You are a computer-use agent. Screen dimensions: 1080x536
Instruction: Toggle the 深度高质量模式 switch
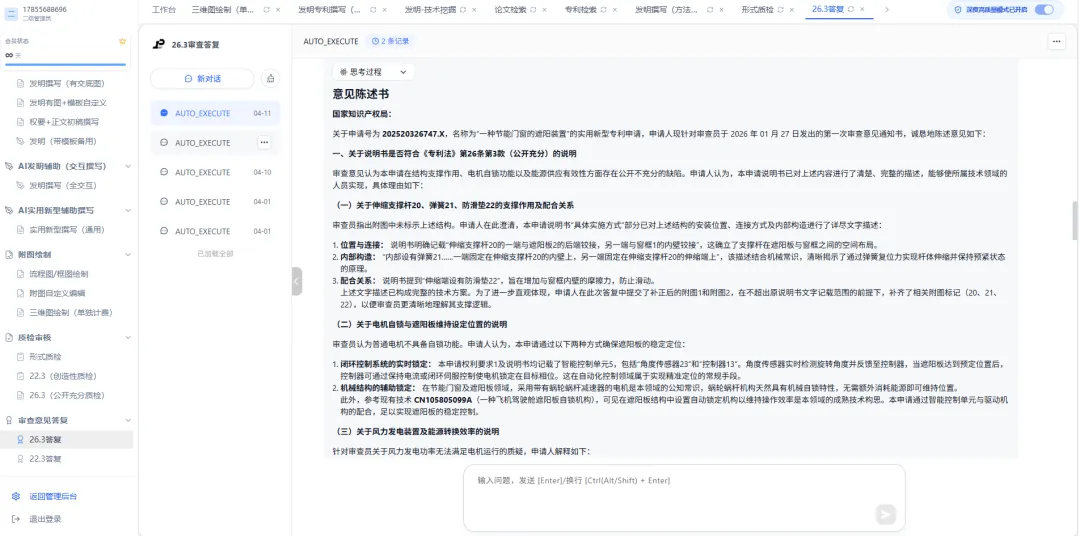point(1043,10)
